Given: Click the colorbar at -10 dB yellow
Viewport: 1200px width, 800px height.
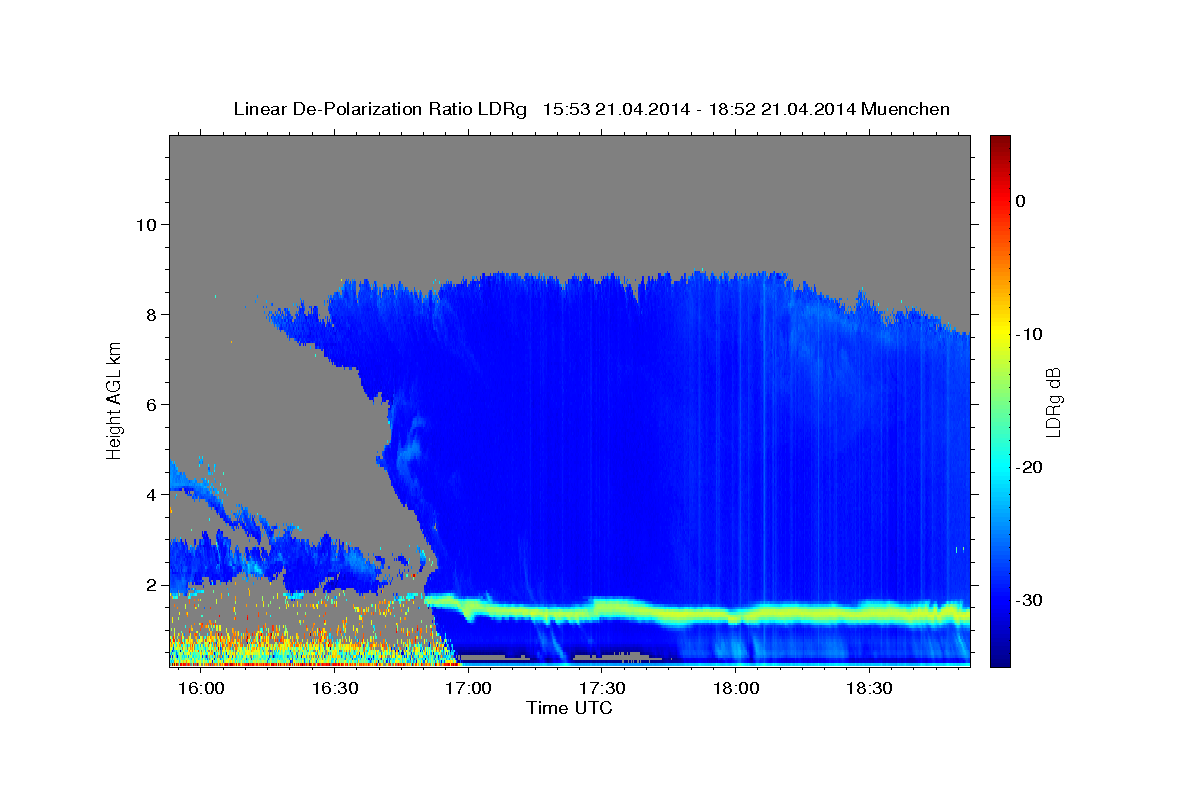Looking at the screenshot, I should coord(1000,334).
